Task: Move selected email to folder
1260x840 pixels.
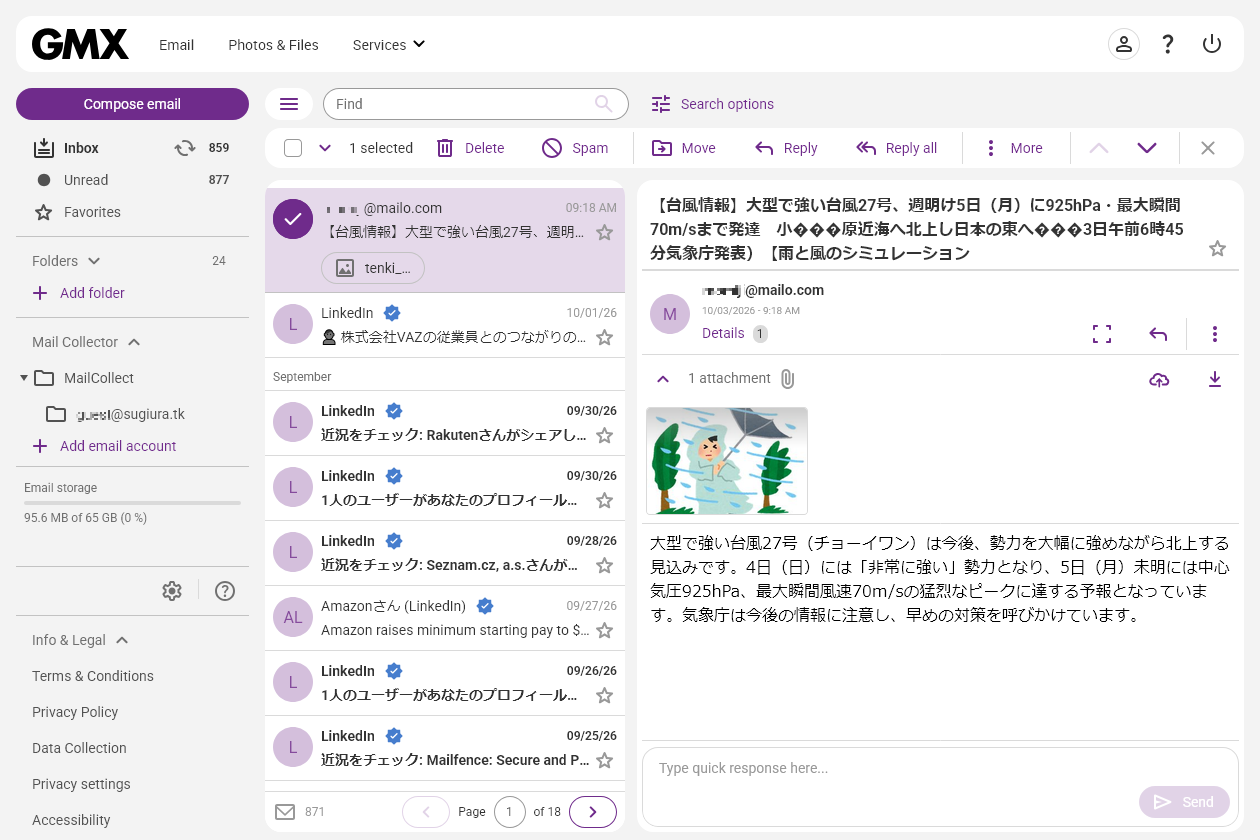Action: [684, 148]
